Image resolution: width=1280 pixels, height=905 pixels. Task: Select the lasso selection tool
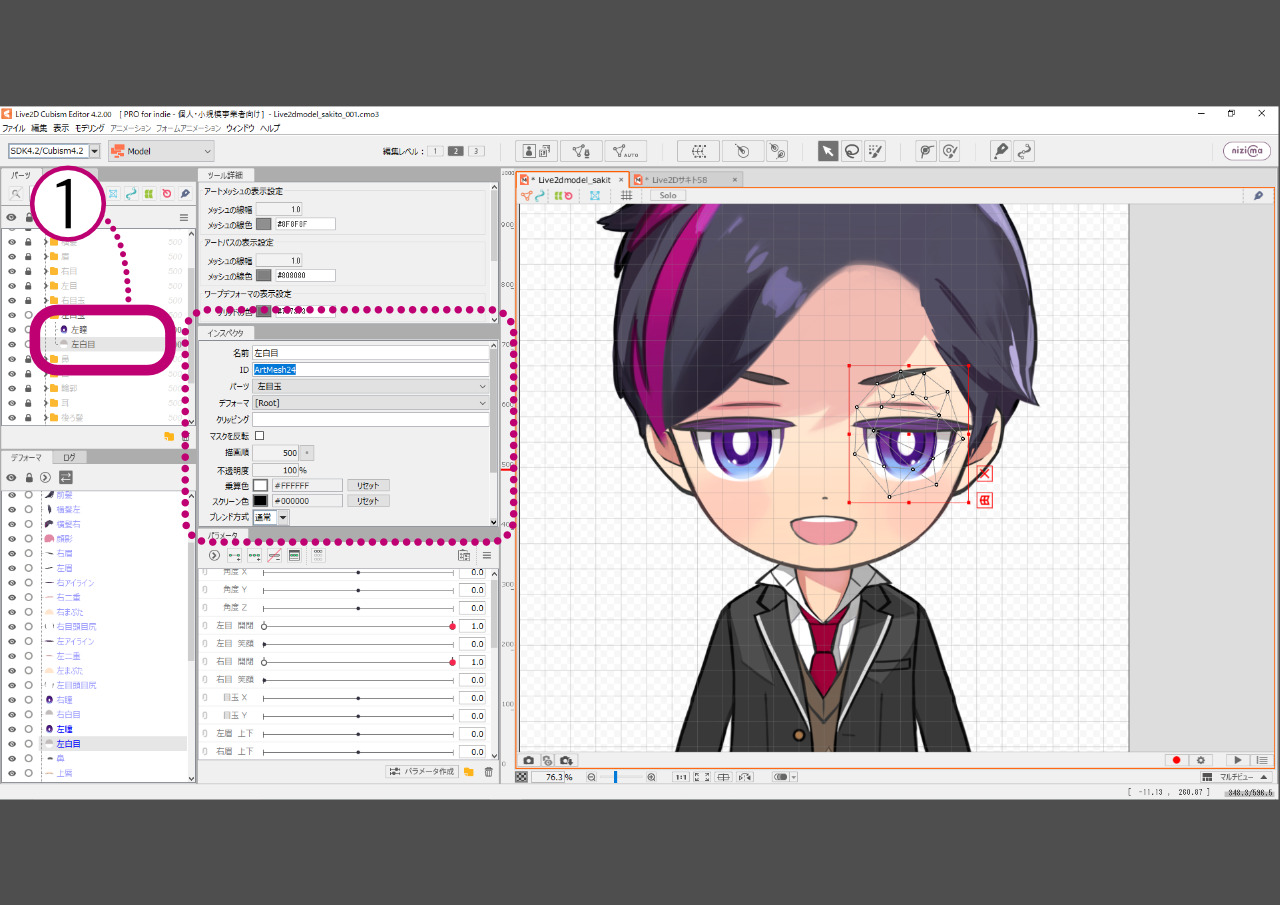click(x=852, y=151)
